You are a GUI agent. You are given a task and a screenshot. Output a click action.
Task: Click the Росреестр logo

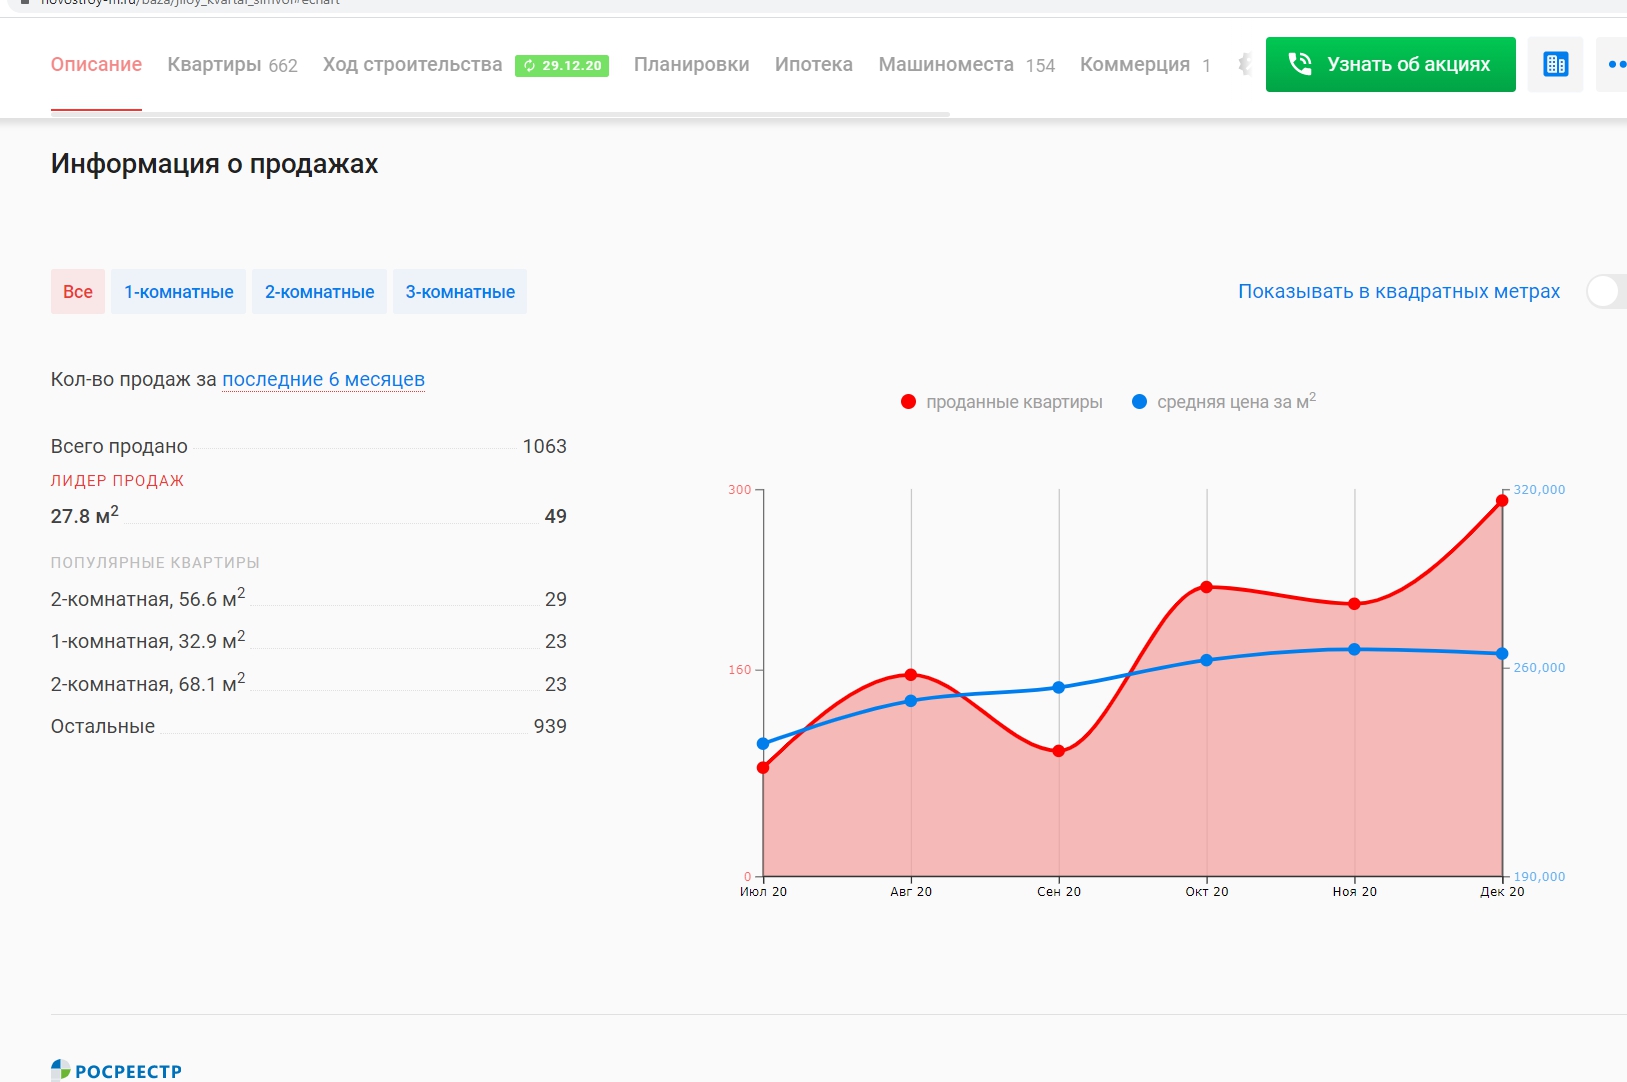coord(117,1070)
